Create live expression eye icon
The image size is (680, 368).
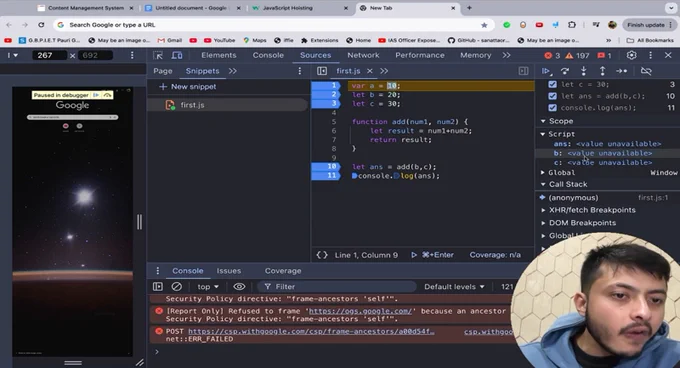click(x=239, y=287)
